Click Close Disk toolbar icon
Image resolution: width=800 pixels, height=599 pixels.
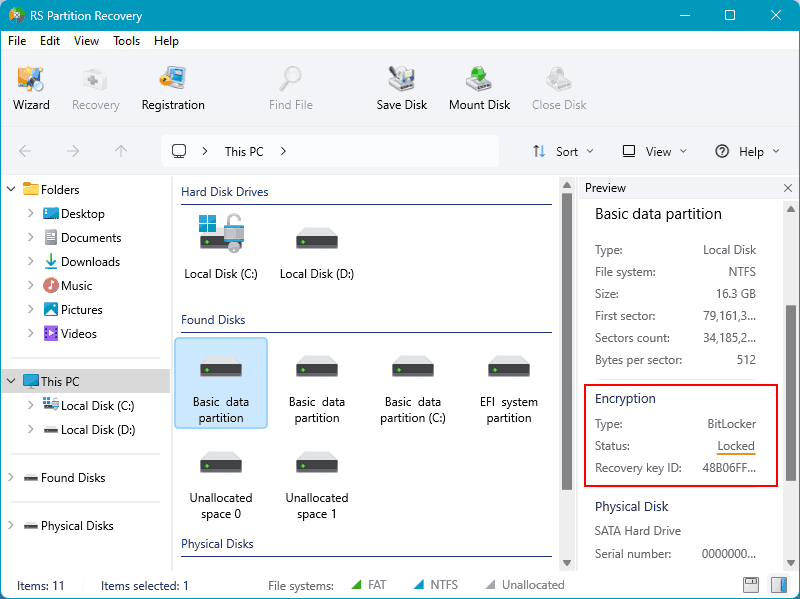pyautogui.click(x=559, y=88)
